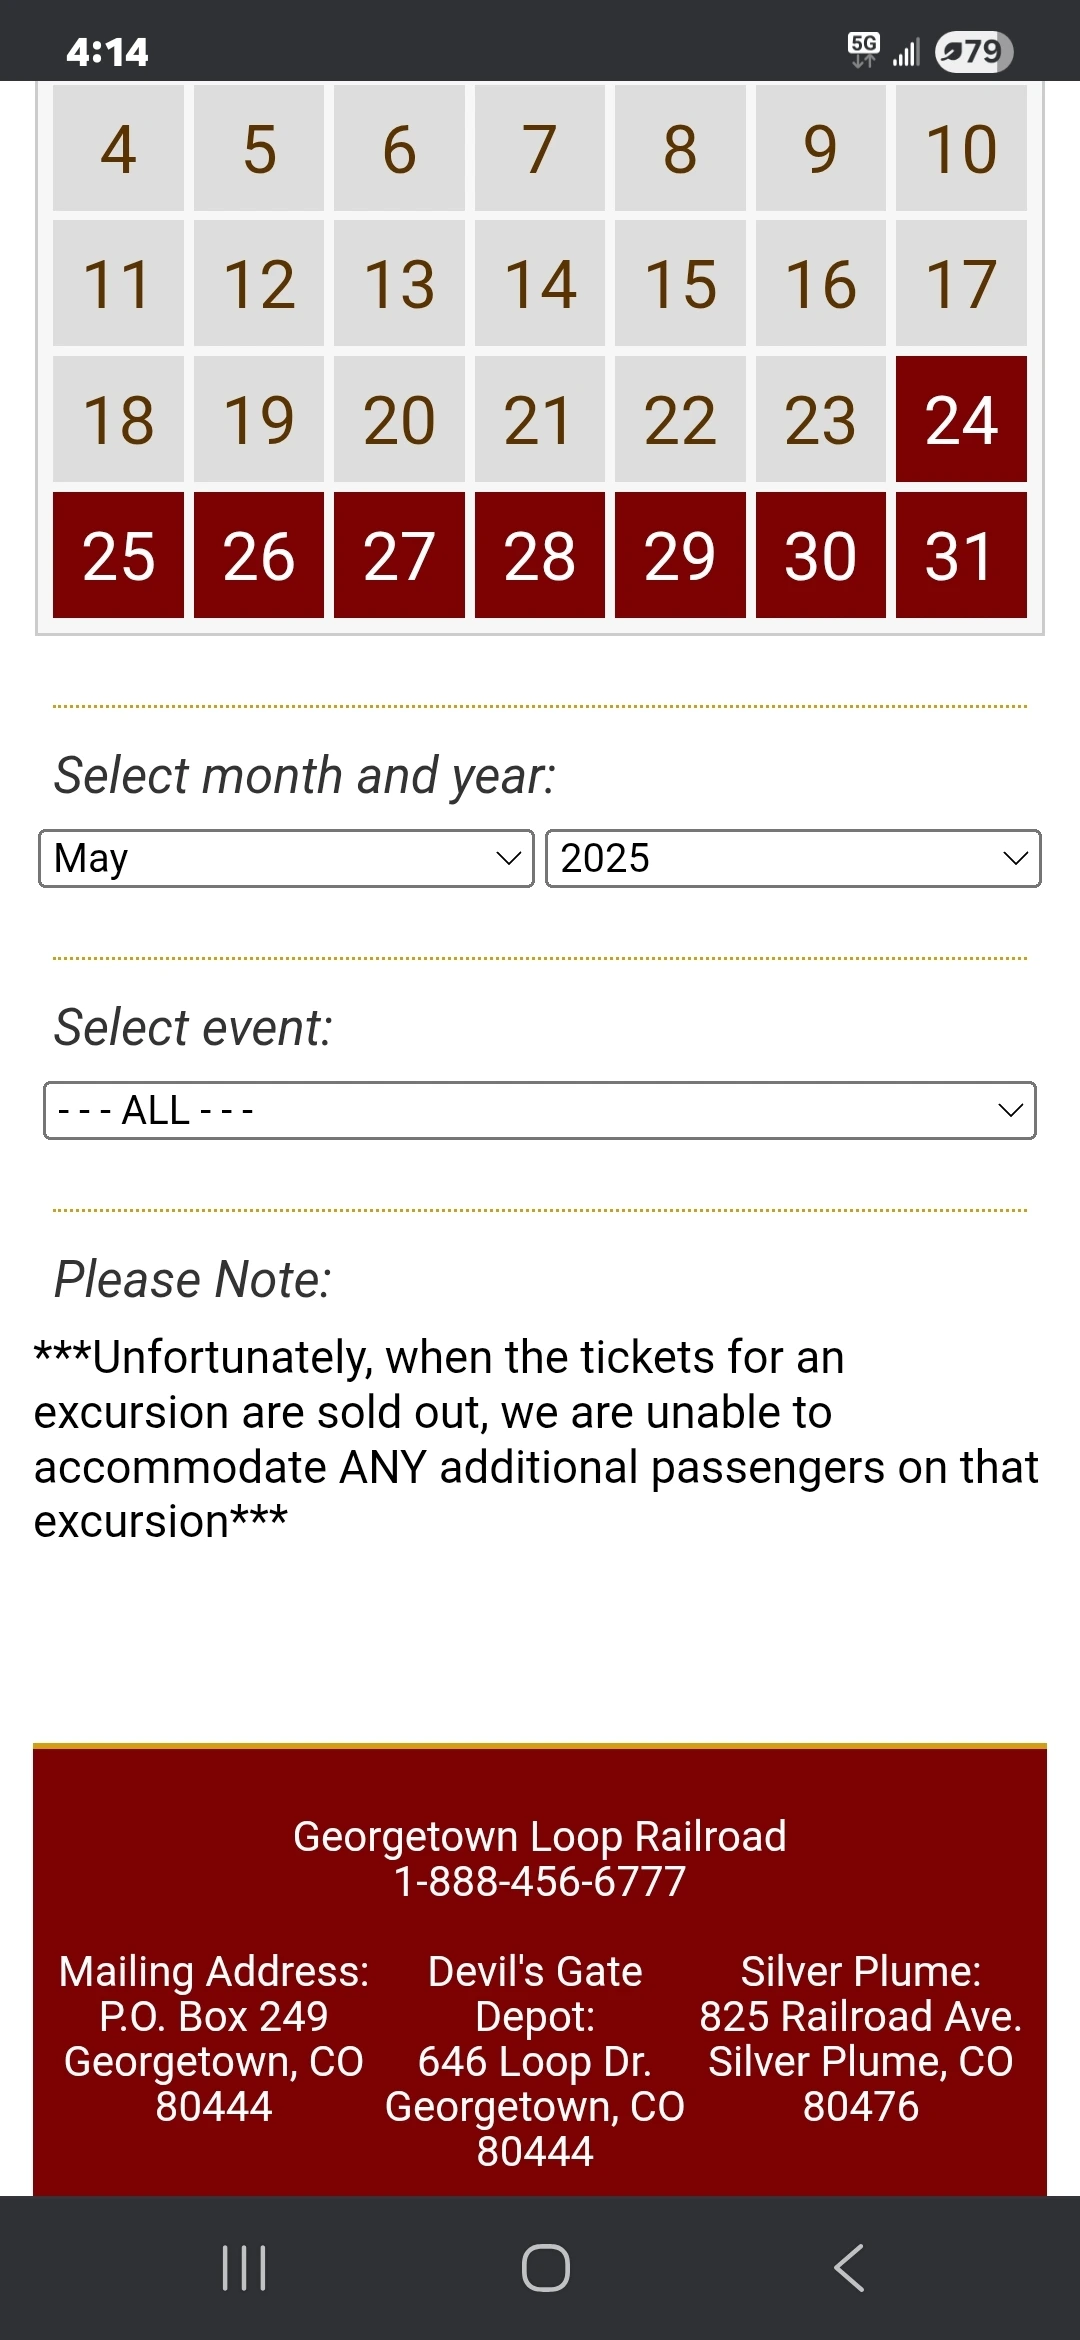Tap the Silver Plume address
Image resolution: width=1080 pixels, height=2340 pixels.
[860, 2039]
